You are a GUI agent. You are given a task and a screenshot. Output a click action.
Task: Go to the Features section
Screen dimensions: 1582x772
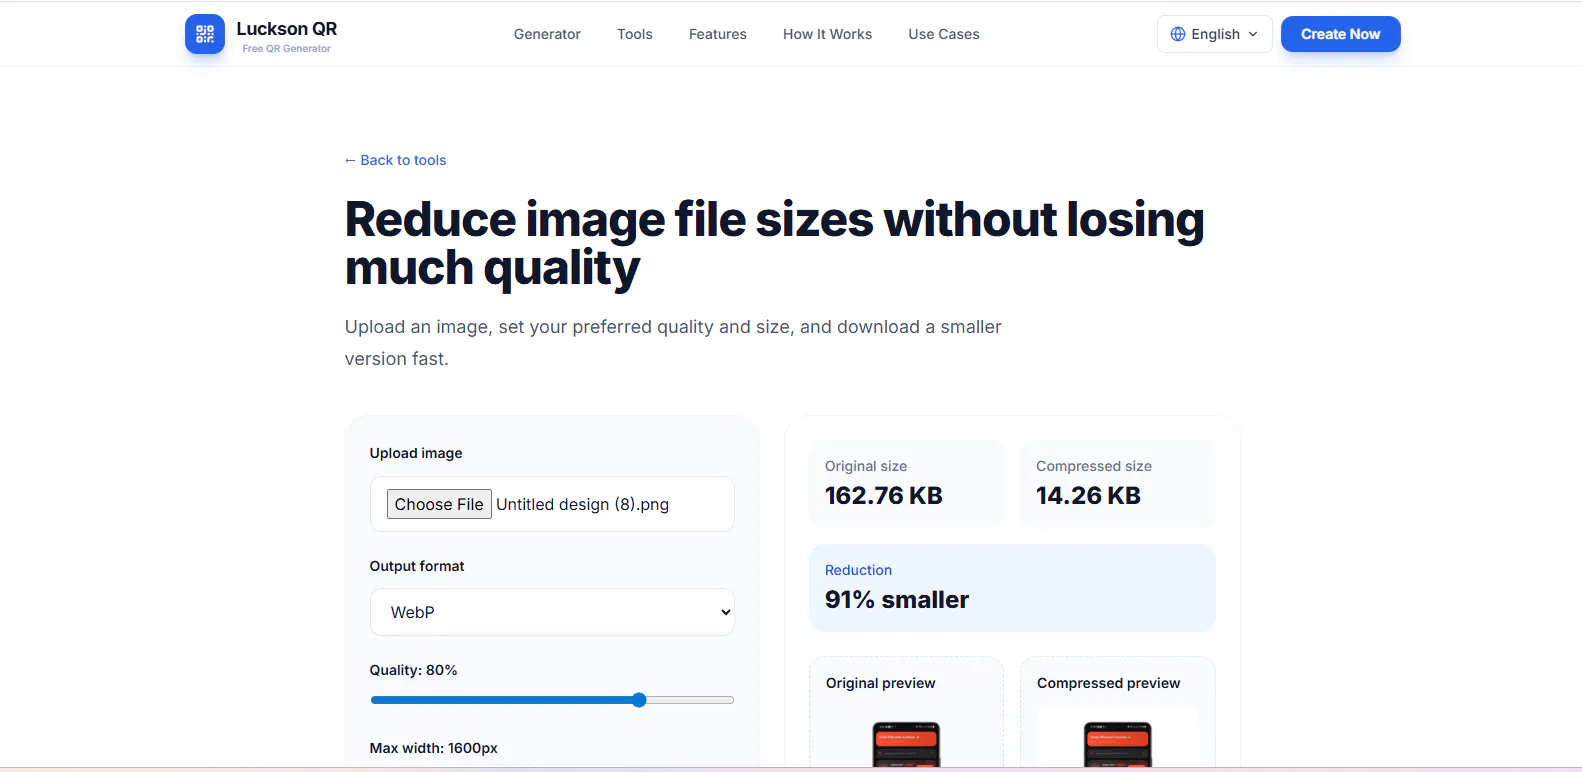(x=718, y=34)
